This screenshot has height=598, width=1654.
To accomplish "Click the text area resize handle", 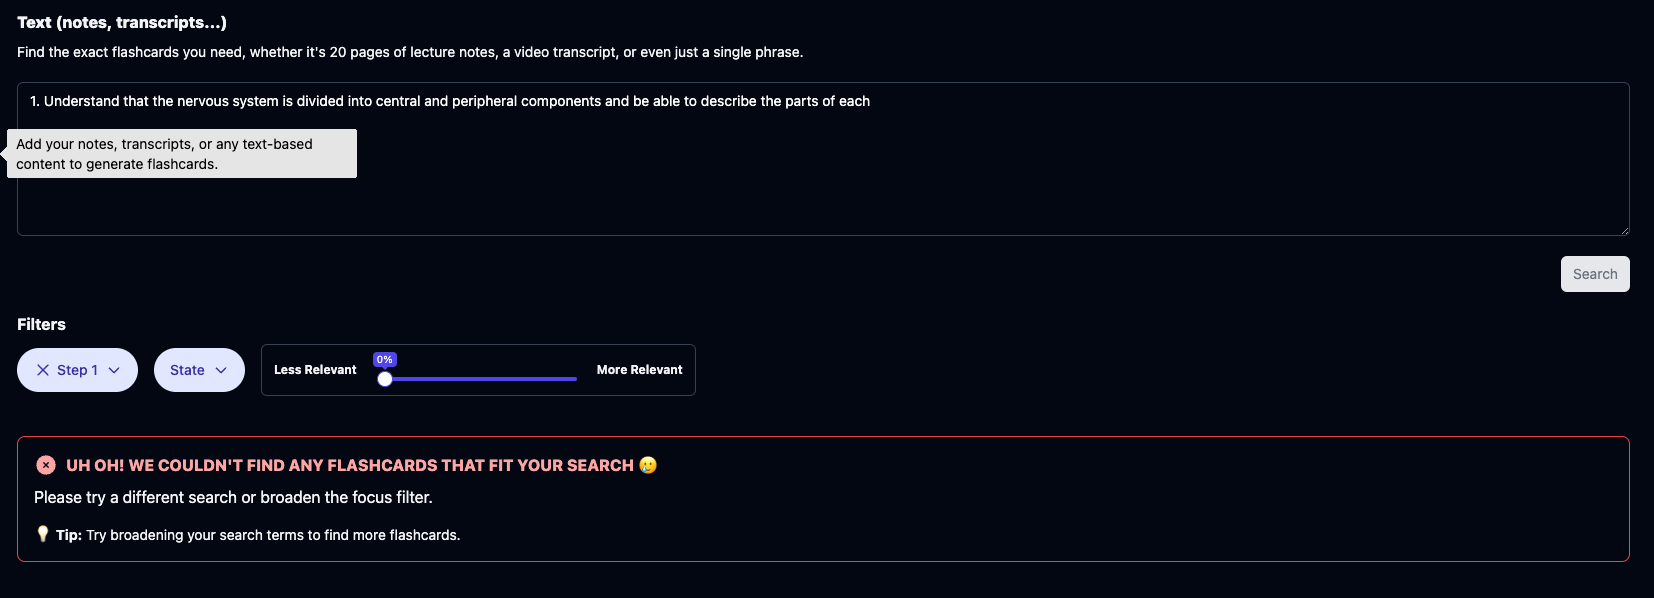I will (1624, 230).
